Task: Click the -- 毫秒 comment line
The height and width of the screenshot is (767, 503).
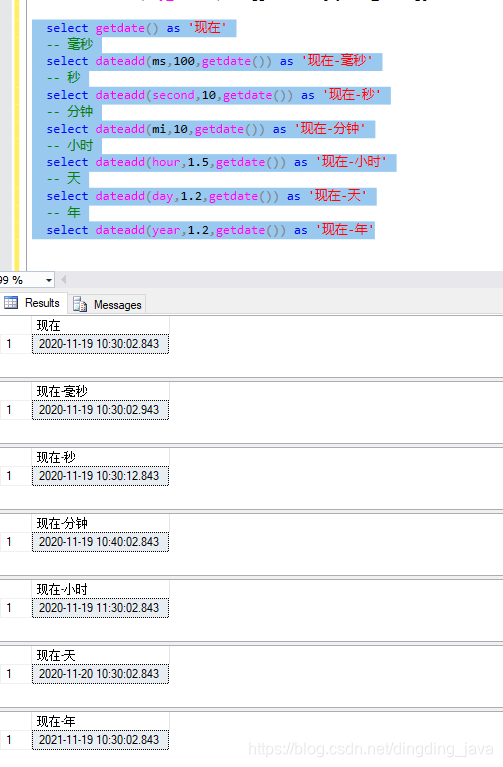Action: (69, 45)
